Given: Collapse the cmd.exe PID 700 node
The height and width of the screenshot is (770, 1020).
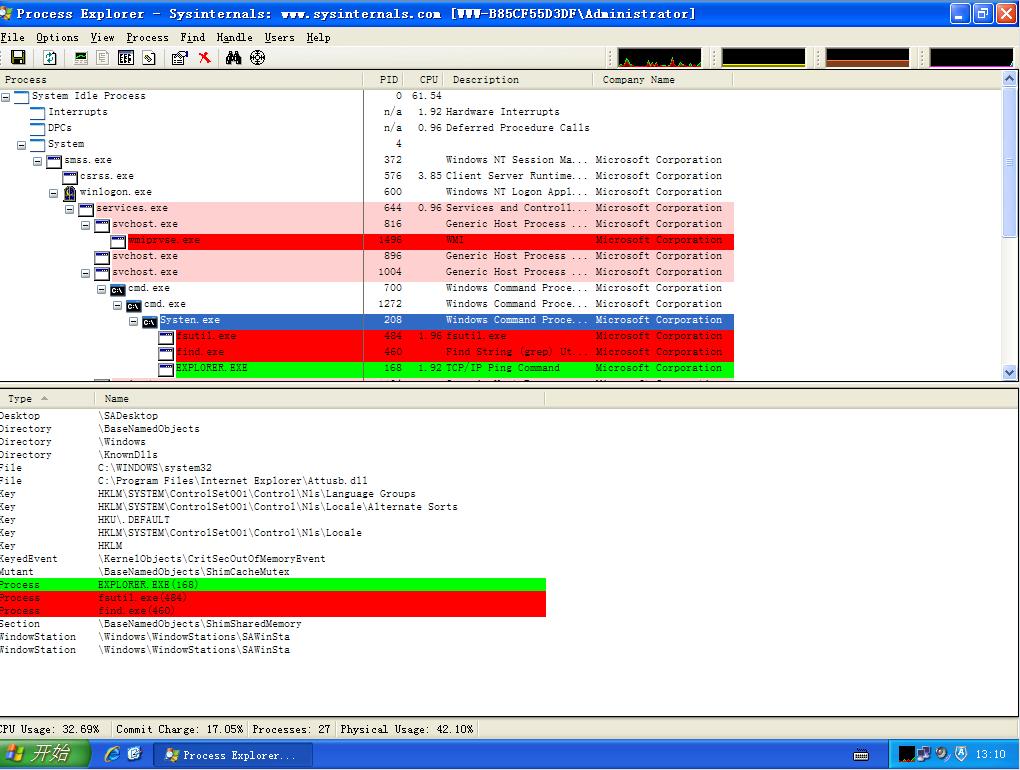Looking at the screenshot, I should tap(101, 289).
